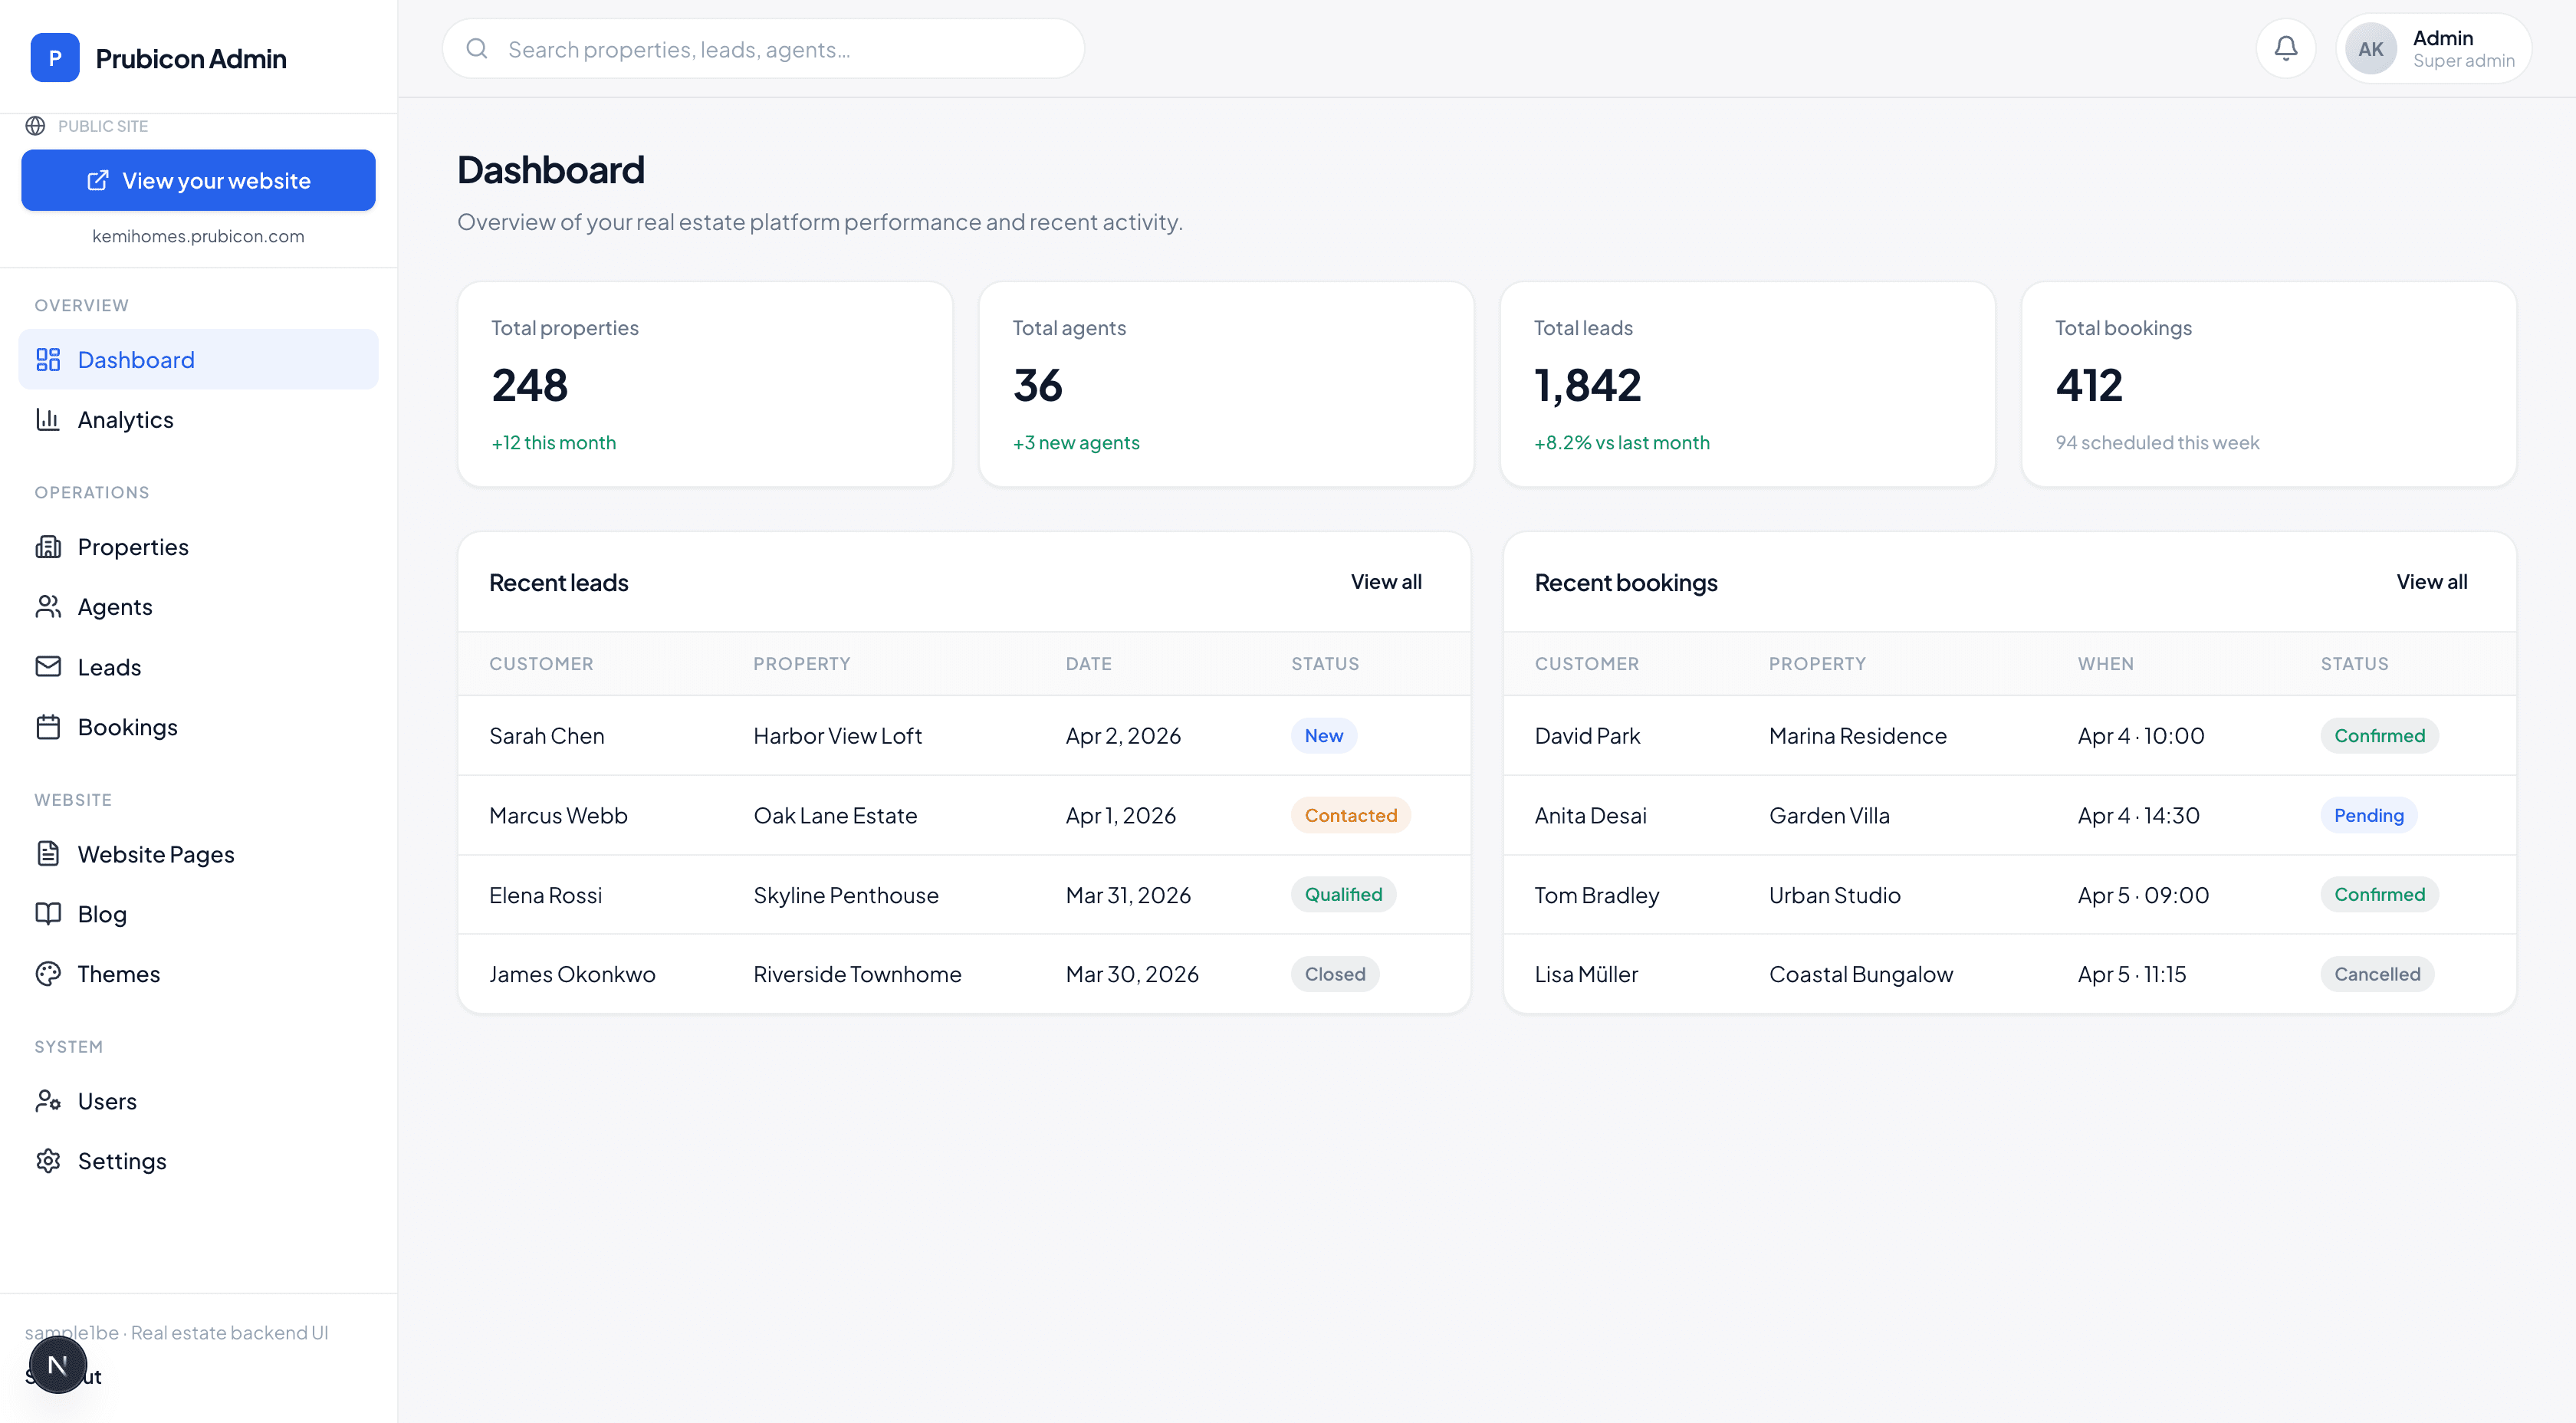View all recent leads

(x=1386, y=581)
